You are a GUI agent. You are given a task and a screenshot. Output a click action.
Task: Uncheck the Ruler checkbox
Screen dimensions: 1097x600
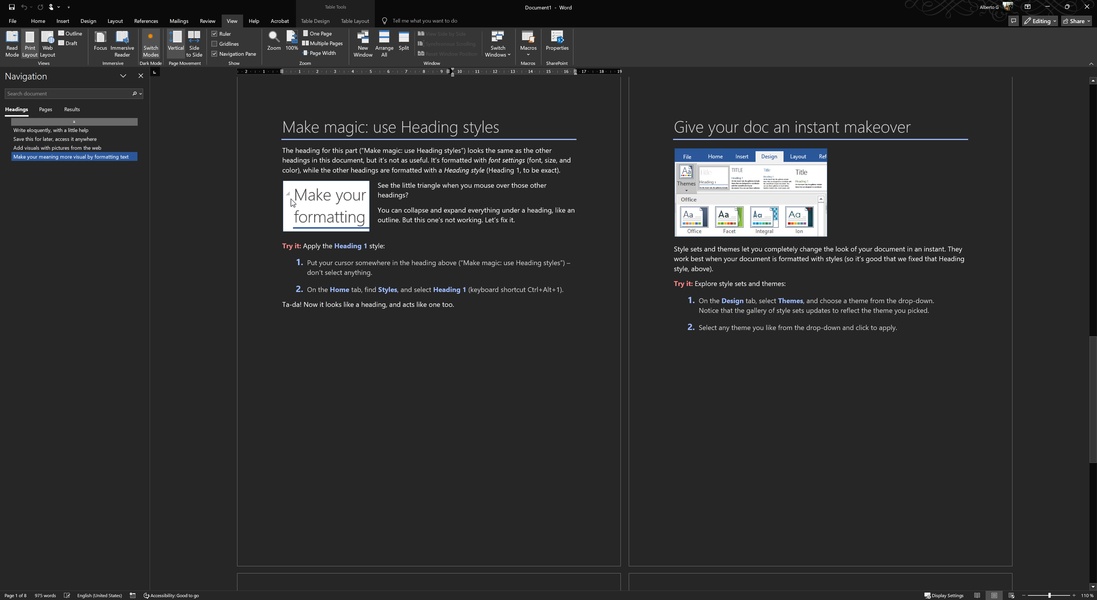[215, 34]
